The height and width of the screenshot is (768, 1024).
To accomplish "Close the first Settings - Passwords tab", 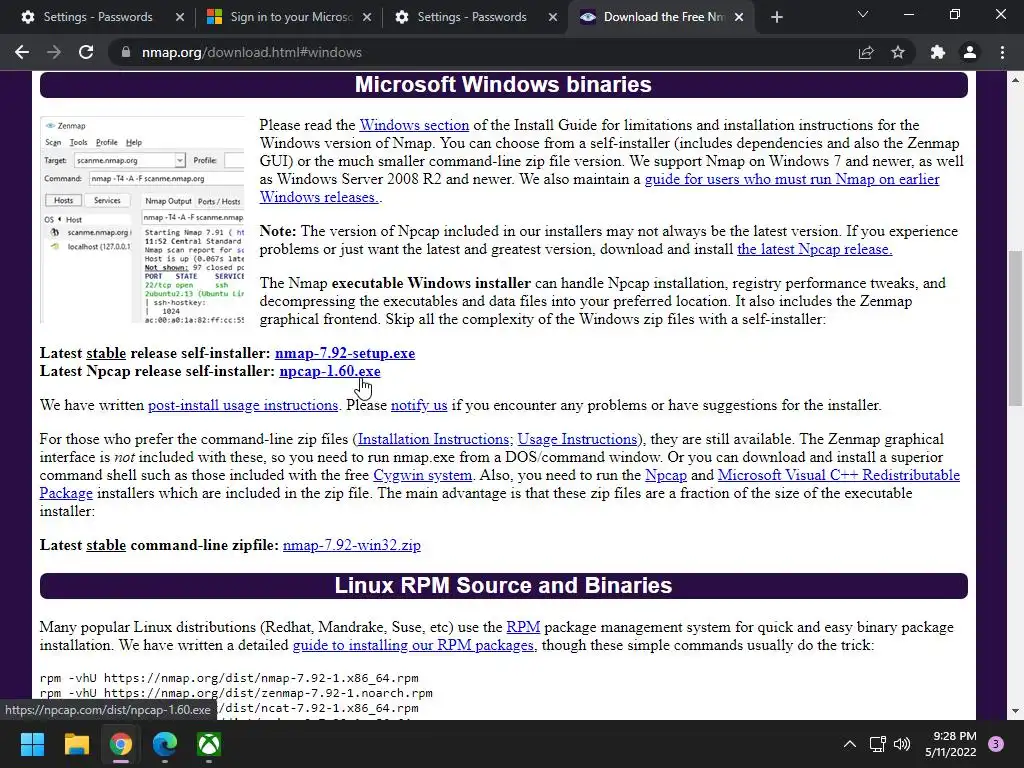I will [x=180, y=18].
